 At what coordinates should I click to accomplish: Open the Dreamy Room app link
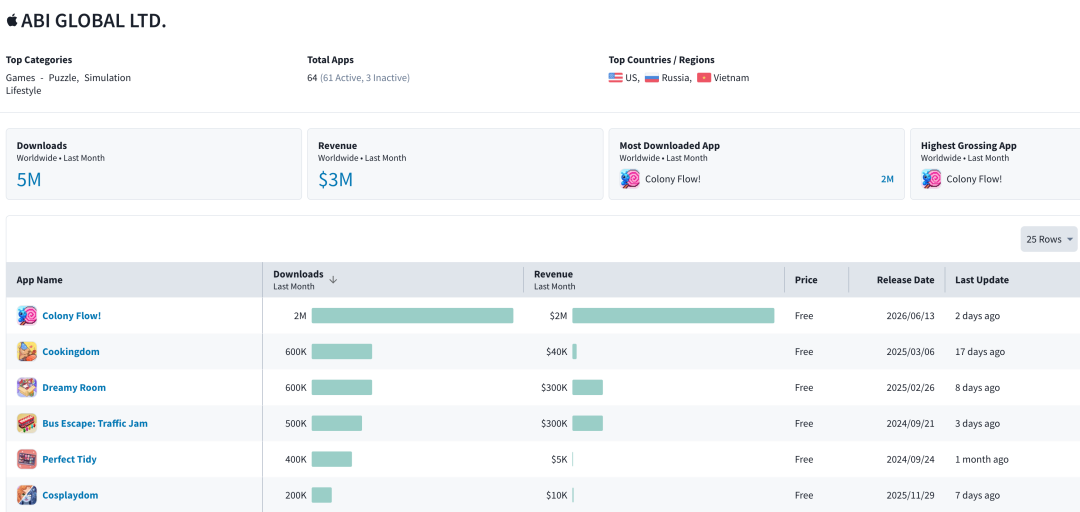click(74, 387)
